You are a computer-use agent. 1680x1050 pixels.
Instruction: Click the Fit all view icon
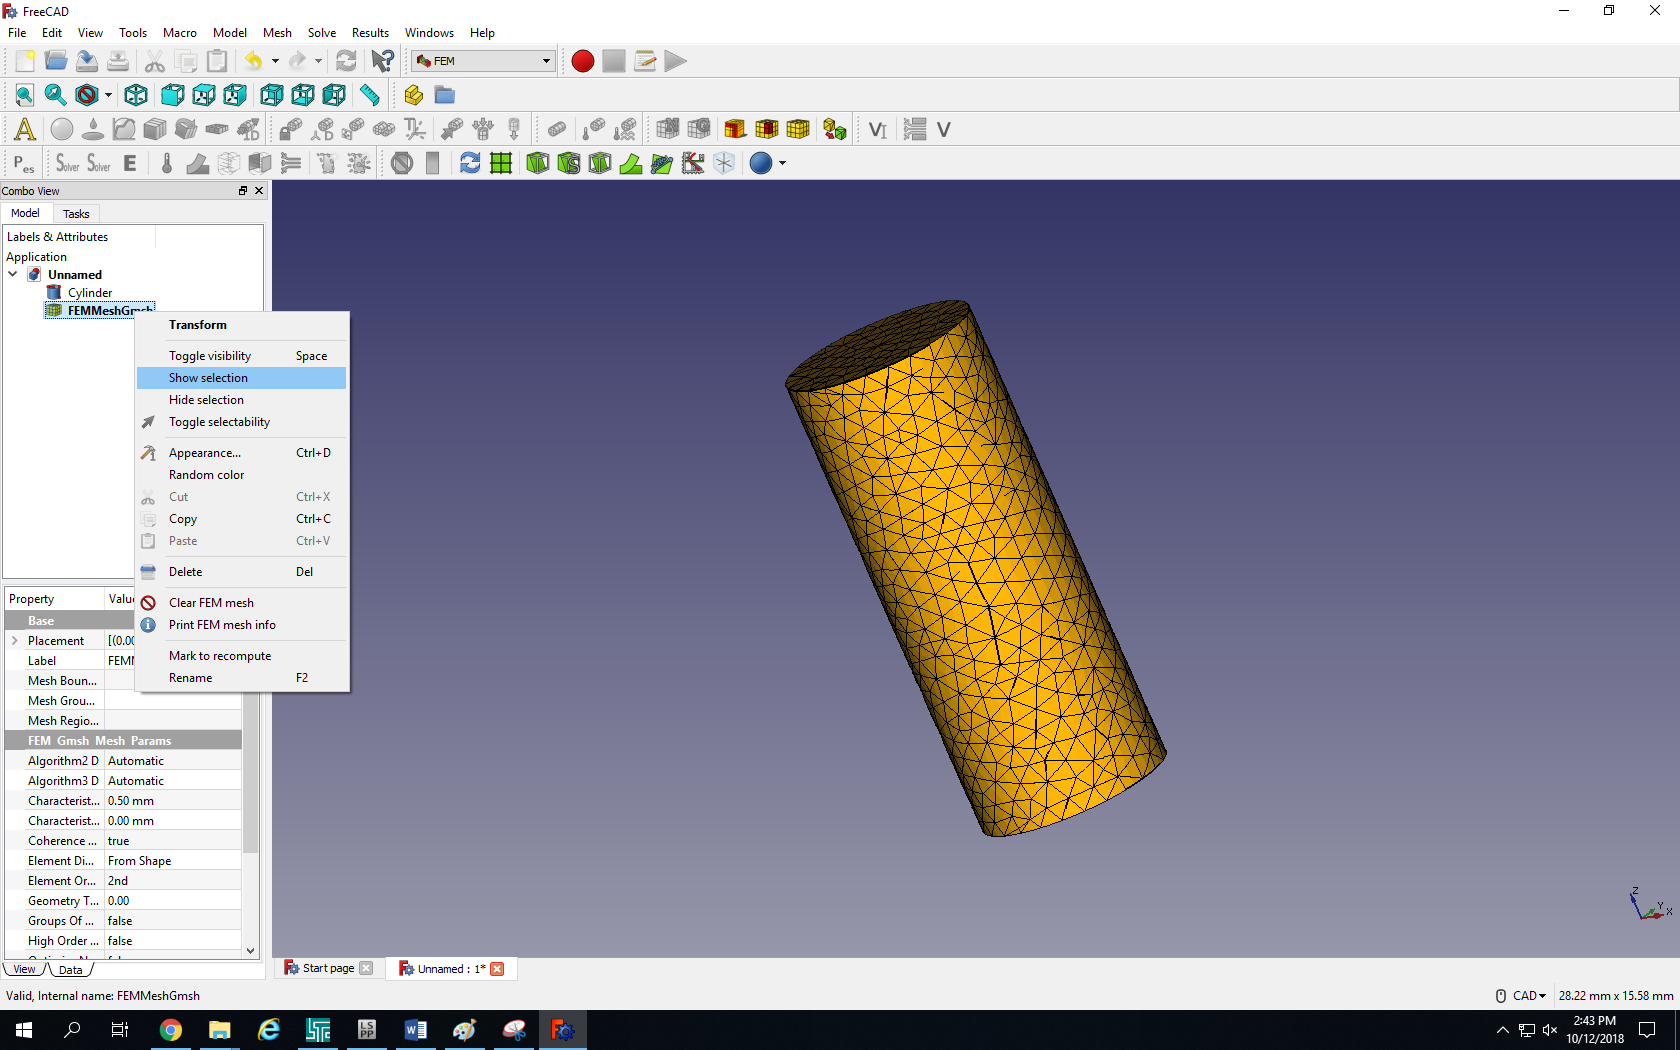[x=24, y=95]
